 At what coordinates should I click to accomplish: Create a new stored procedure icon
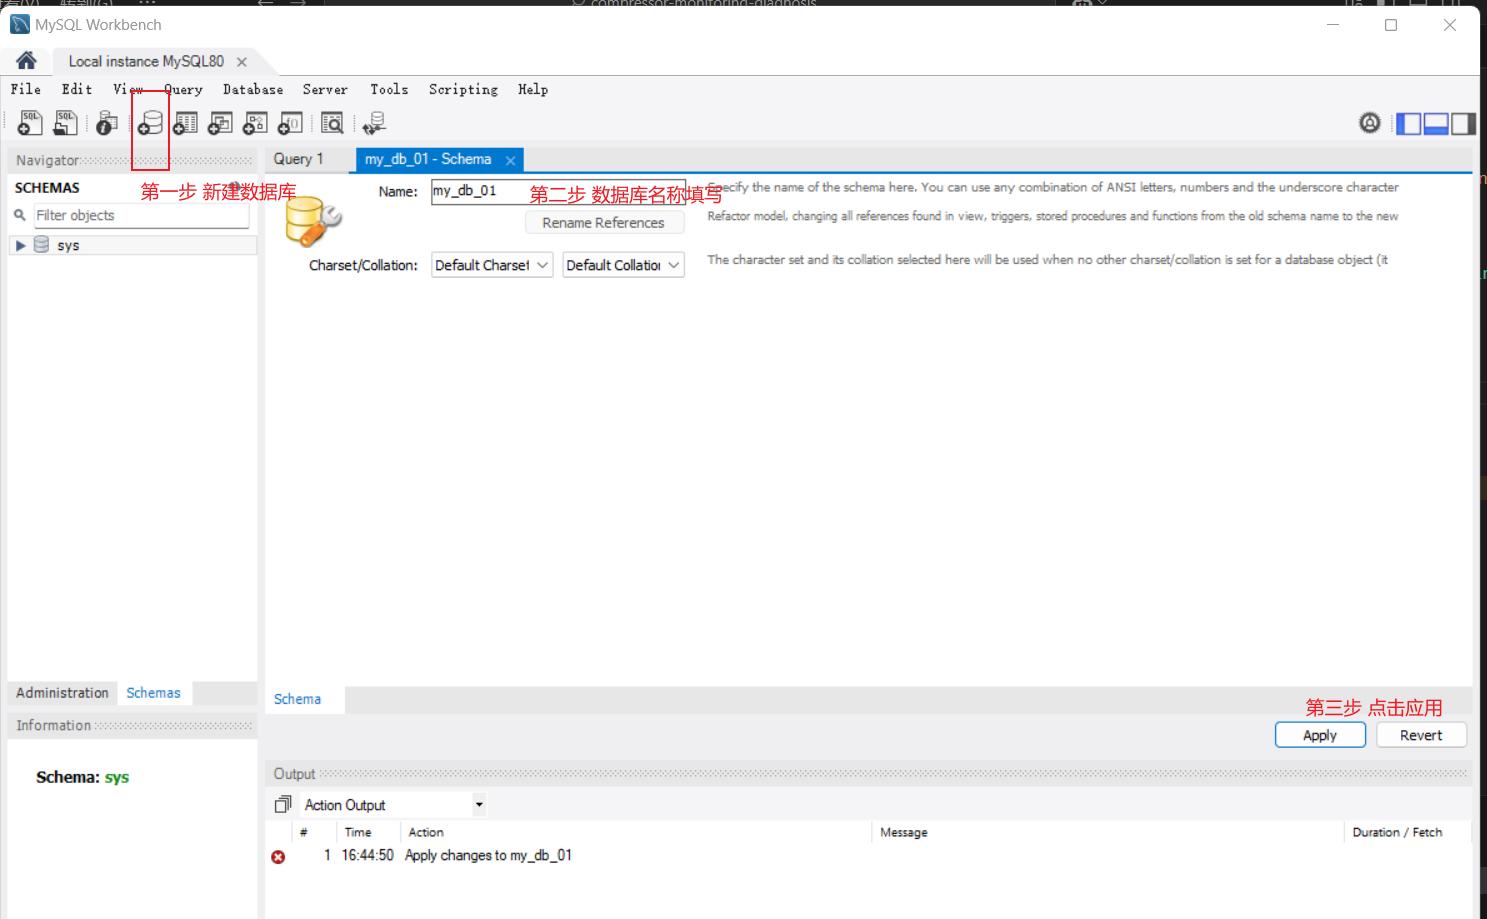click(x=255, y=123)
